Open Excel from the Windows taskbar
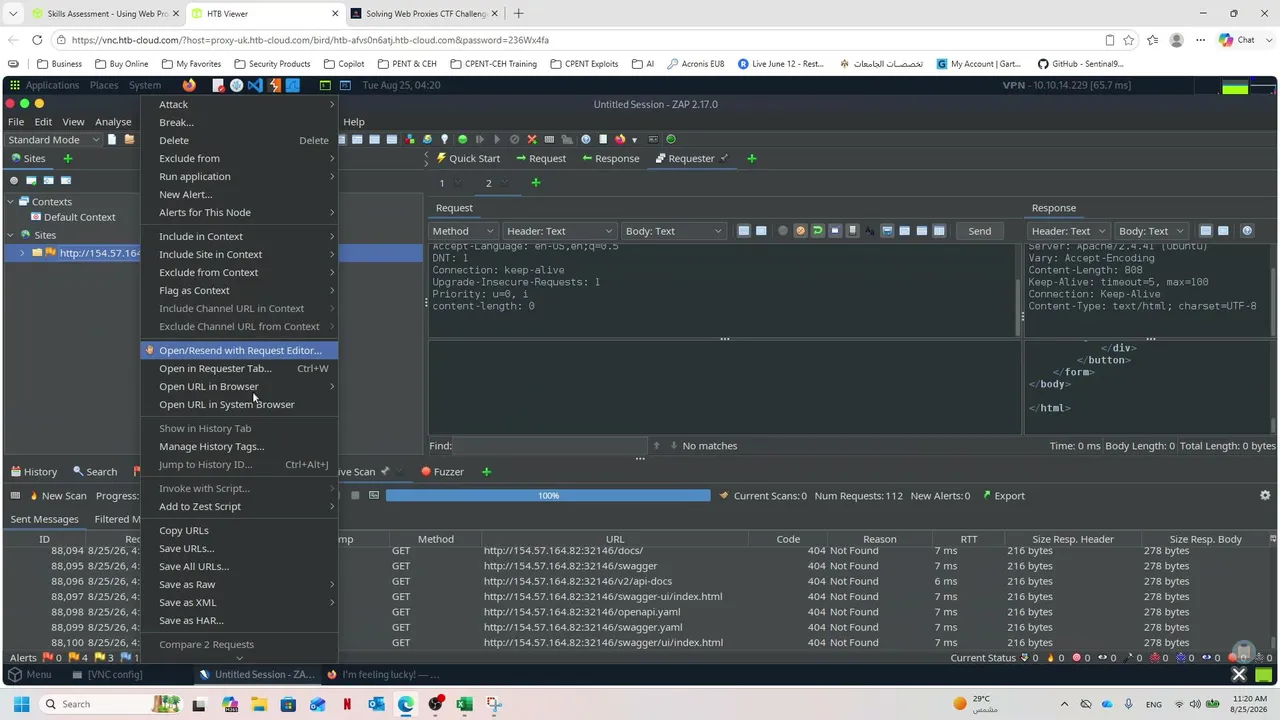The width and height of the screenshot is (1280, 720). [464, 704]
